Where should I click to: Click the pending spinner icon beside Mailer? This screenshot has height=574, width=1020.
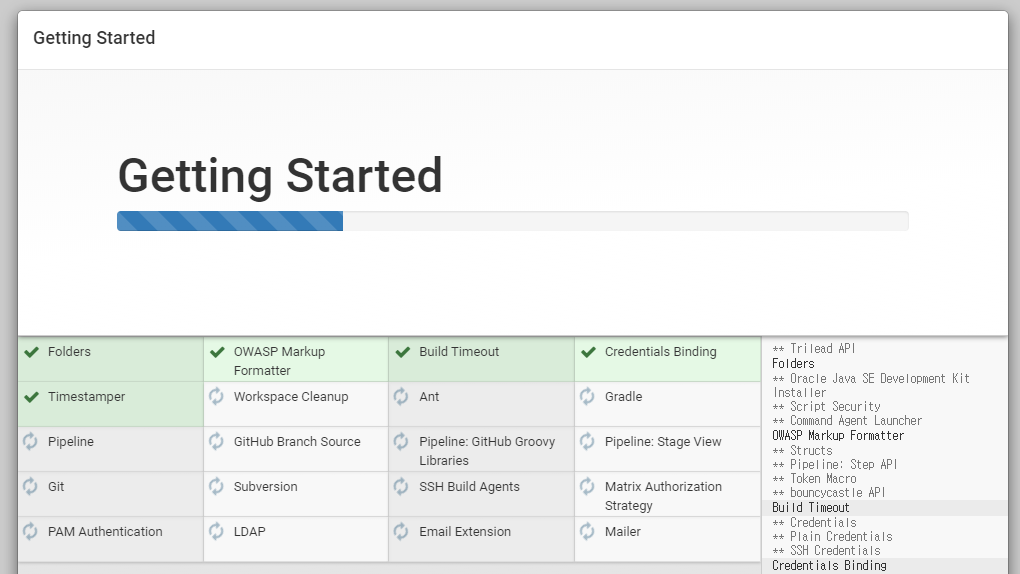587,531
